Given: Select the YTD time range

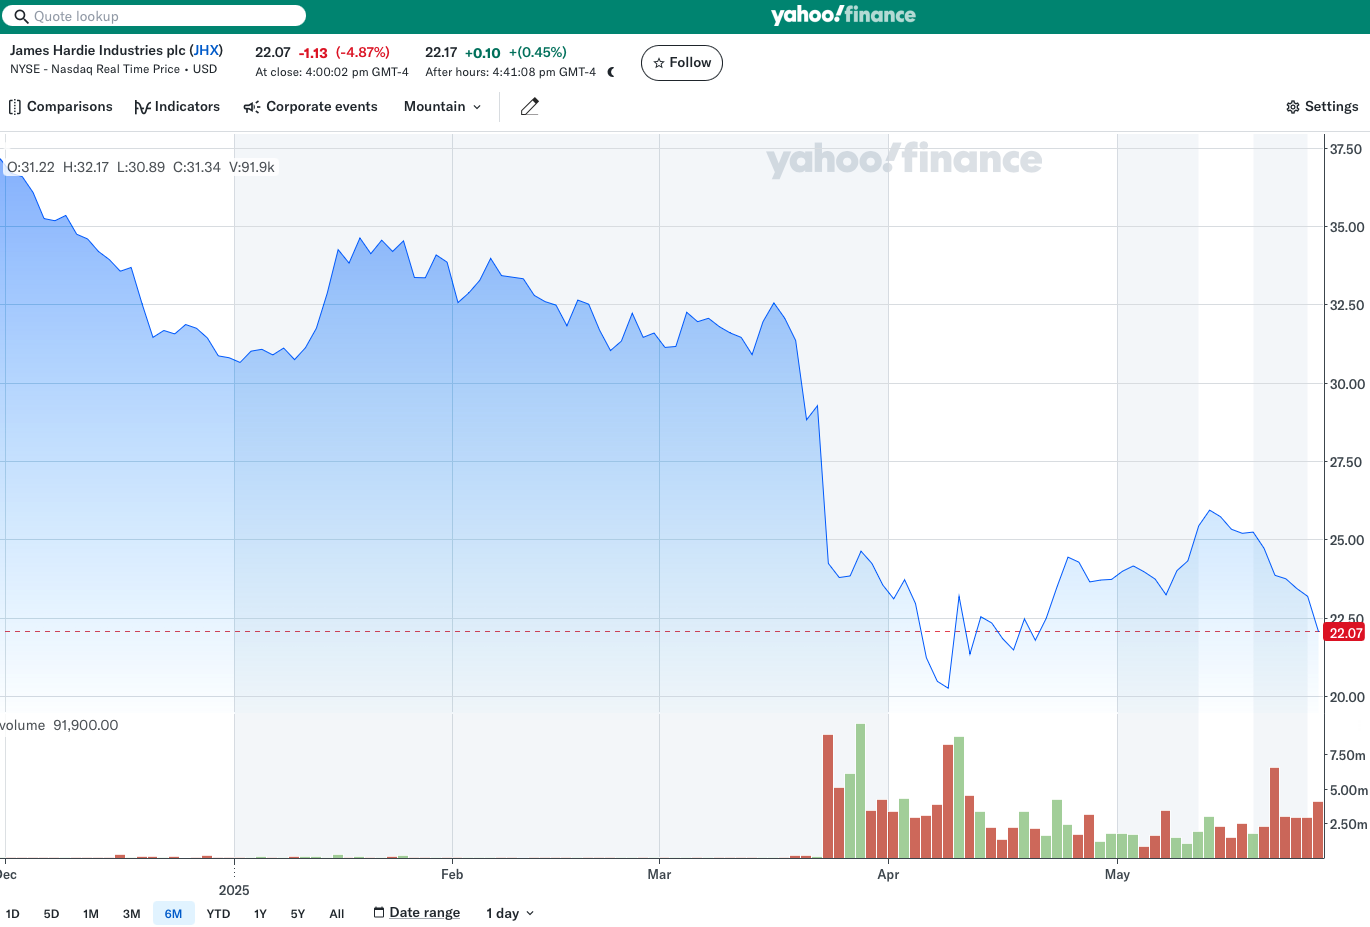Looking at the screenshot, I should tap(218, 914).
